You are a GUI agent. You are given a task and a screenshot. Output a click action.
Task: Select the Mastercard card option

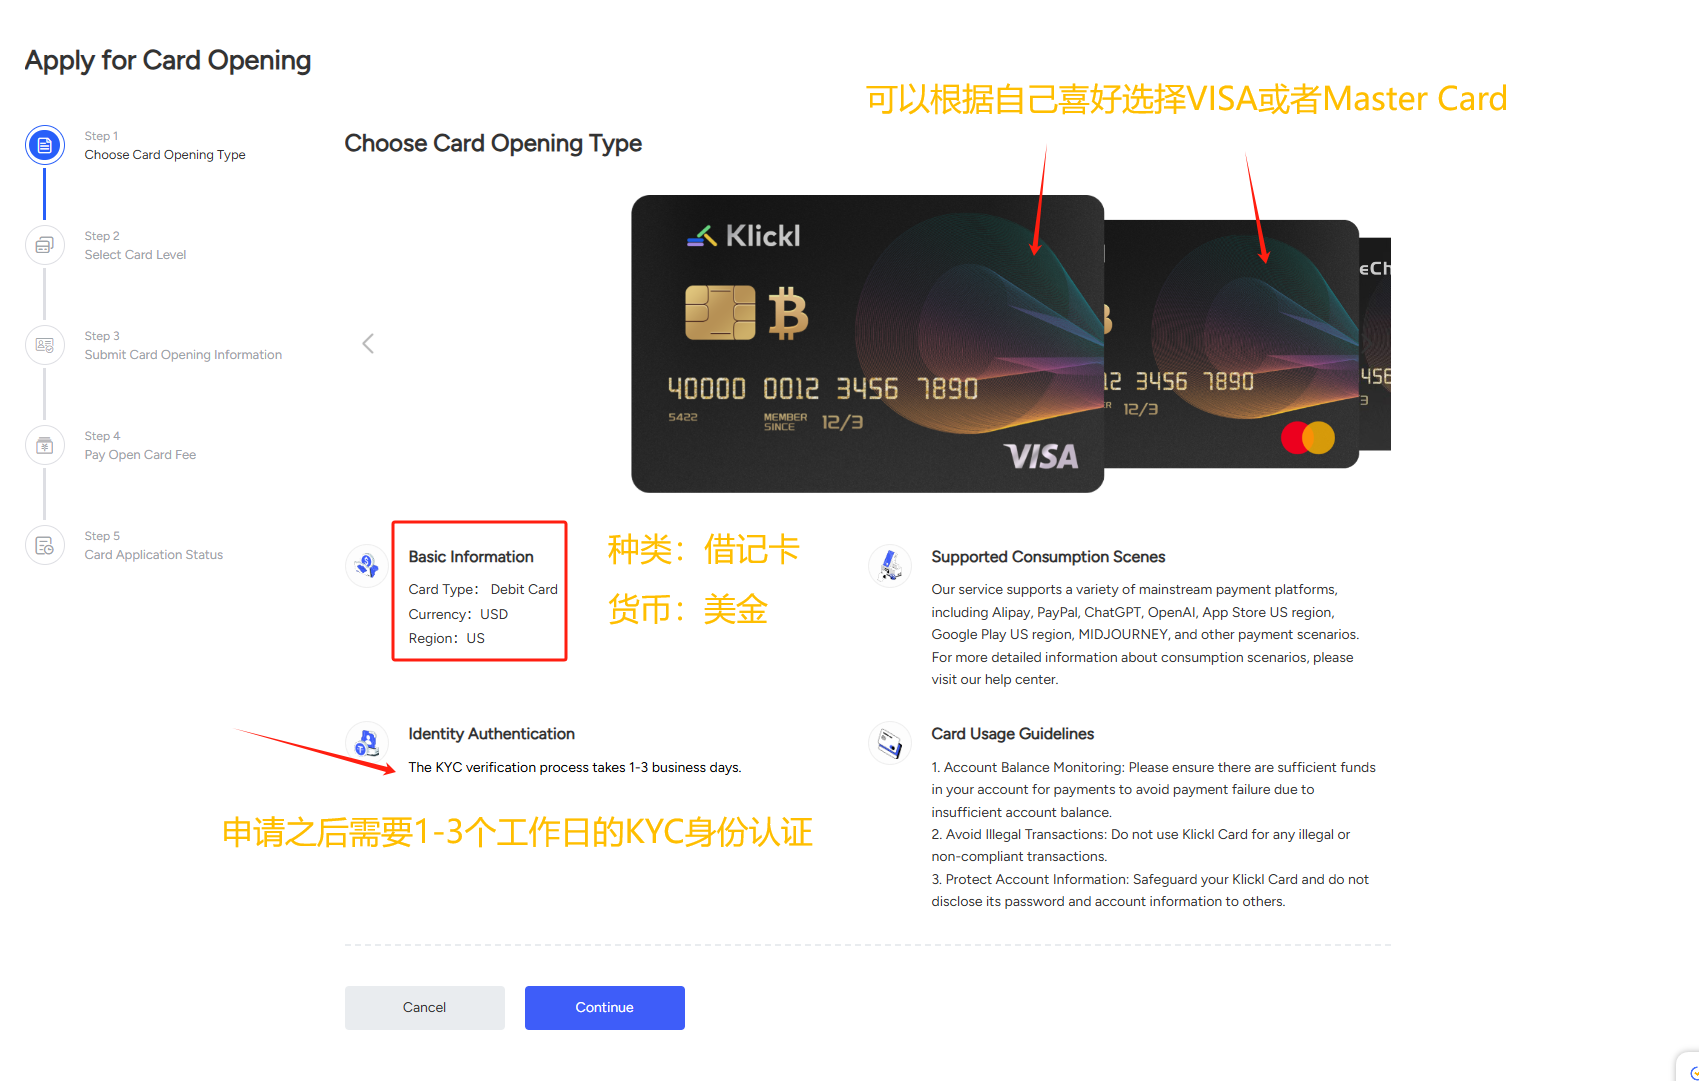[1231, 344]
